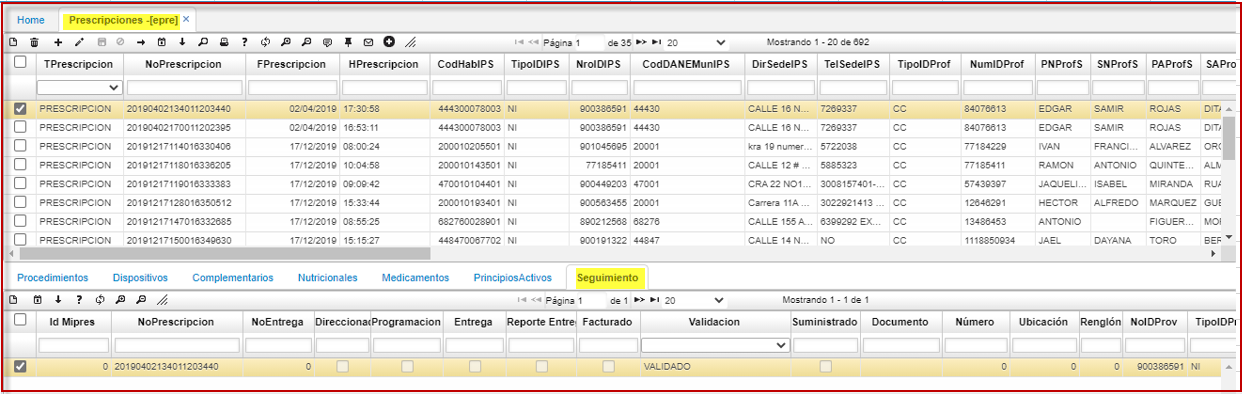Click the pin icon
The height and width of the screenshot is (394, 1242).
[348, 43]
